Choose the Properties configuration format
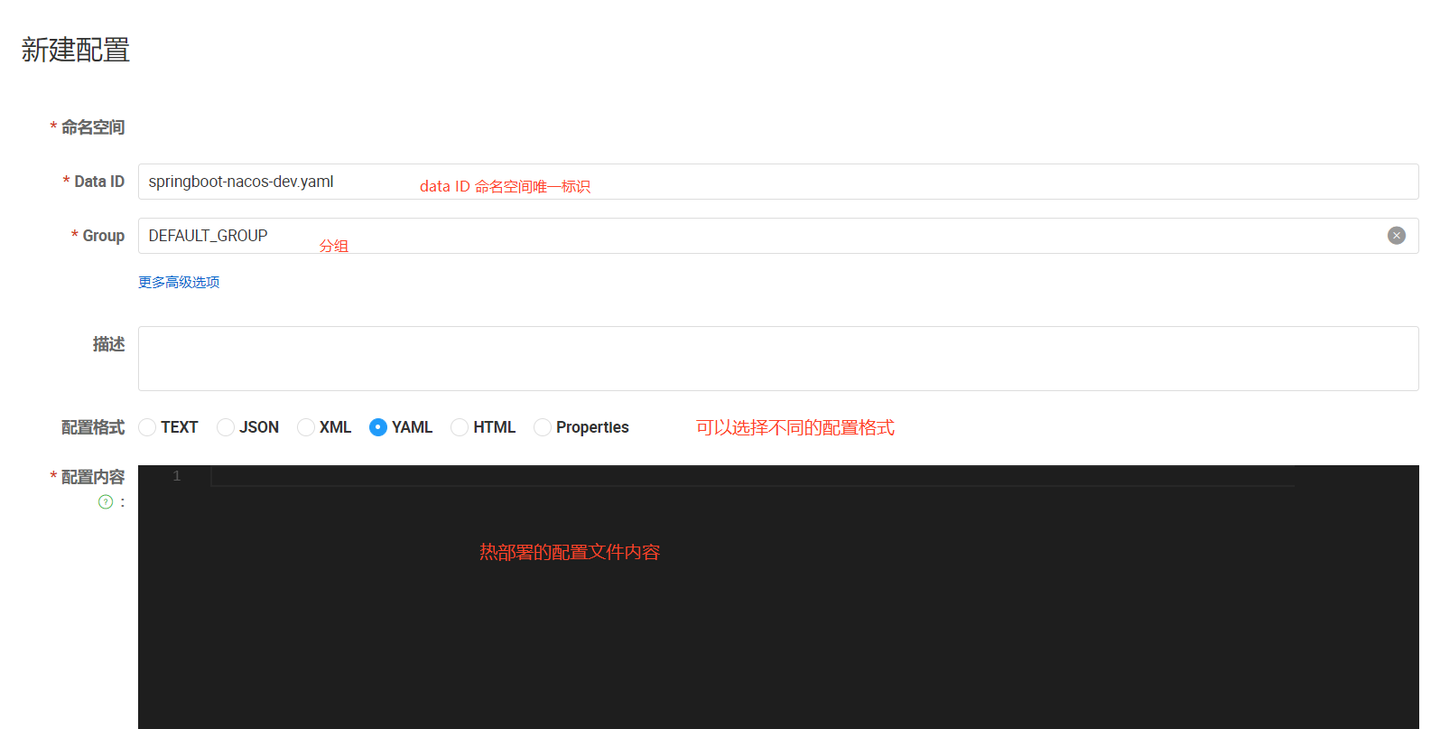1440x729 pixels. 541,427
